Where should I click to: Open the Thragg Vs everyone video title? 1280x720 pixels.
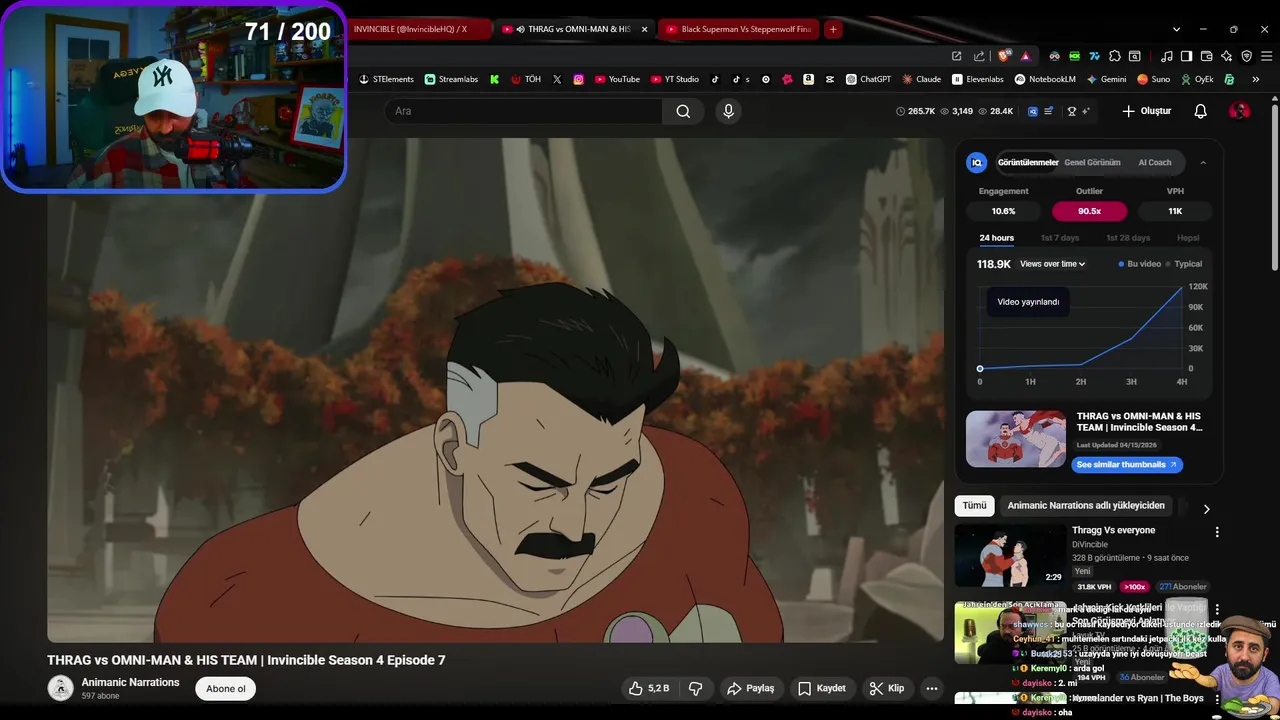1113,530
